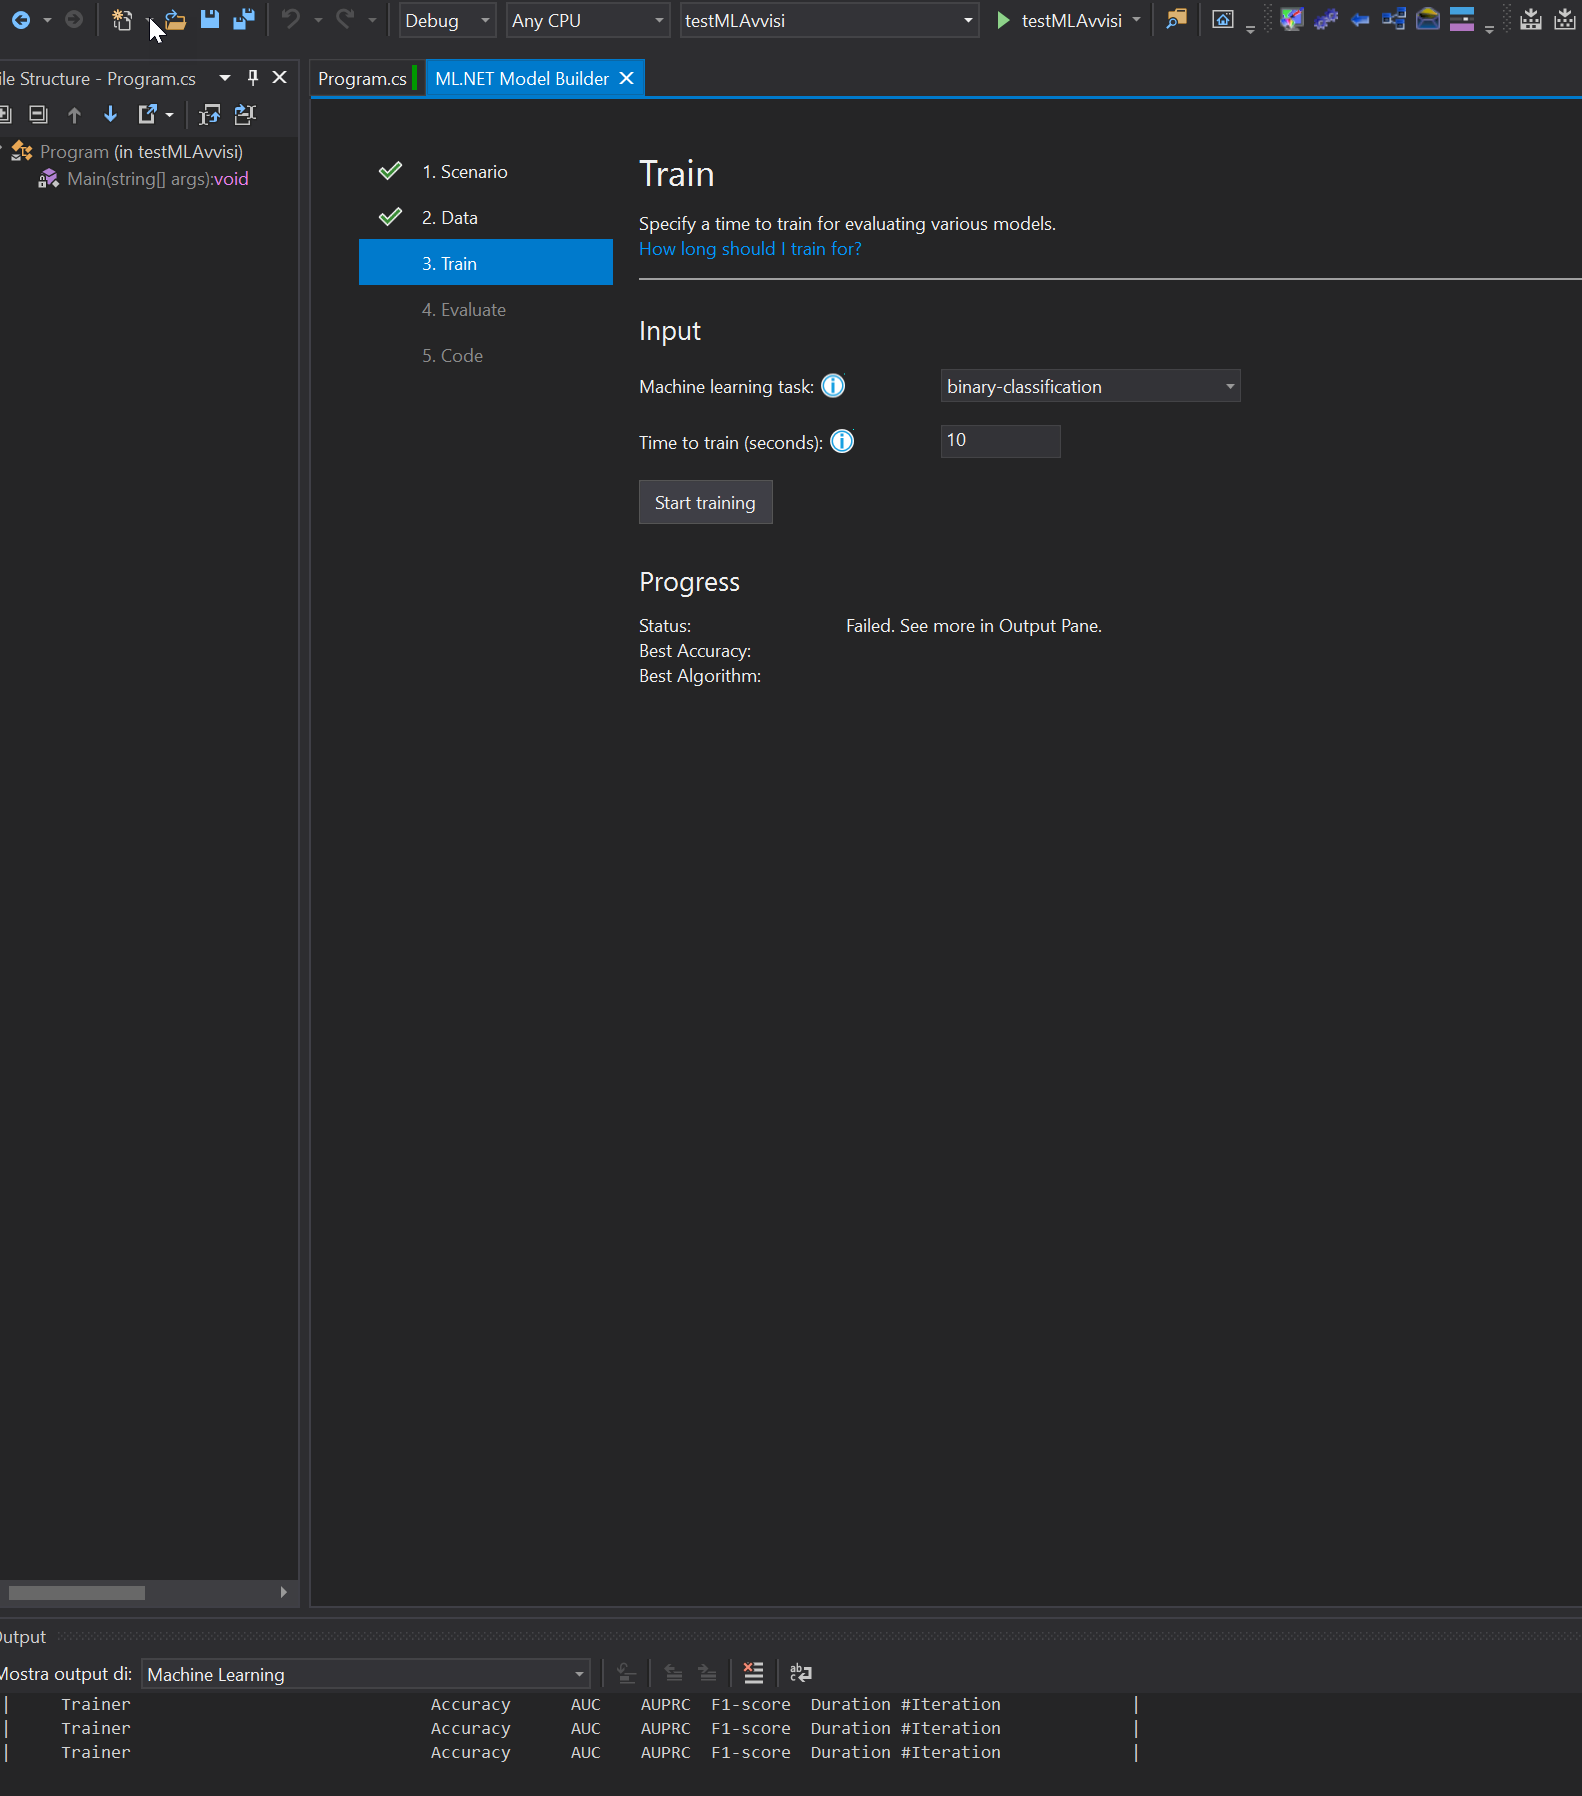
Task: Click the Start training button
Action: pos(705,502)
